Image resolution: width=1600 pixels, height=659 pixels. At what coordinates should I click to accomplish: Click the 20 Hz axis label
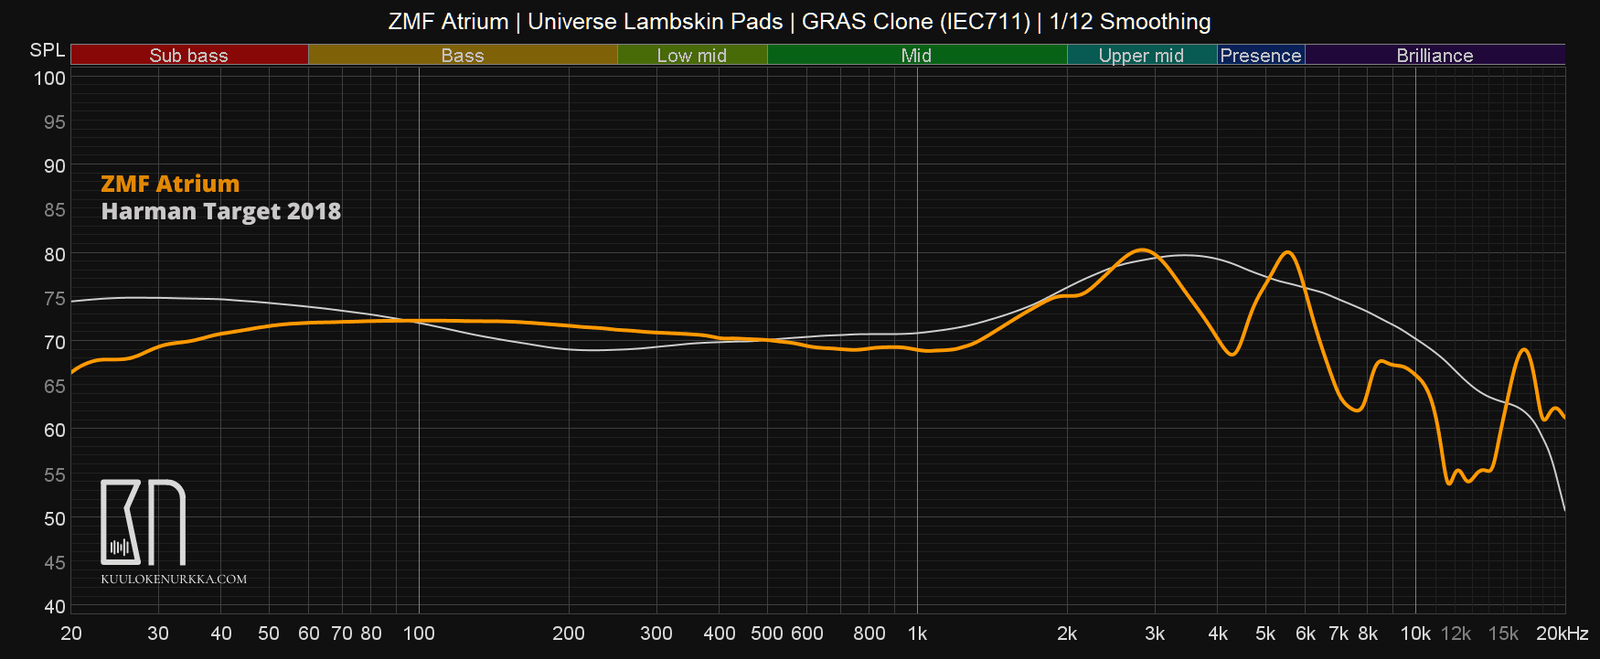pos(71,633)
